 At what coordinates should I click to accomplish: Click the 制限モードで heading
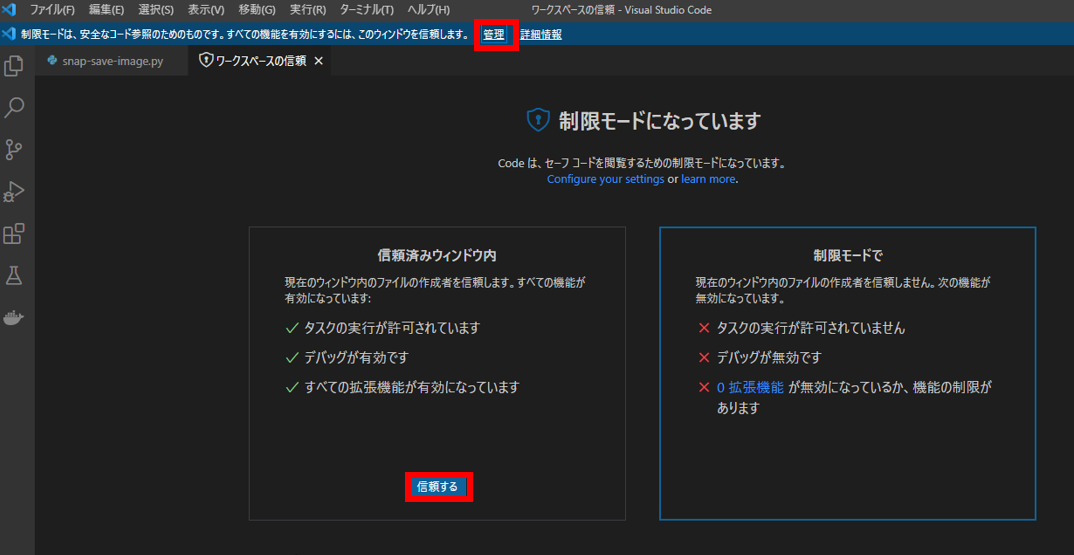pos(848,256)
